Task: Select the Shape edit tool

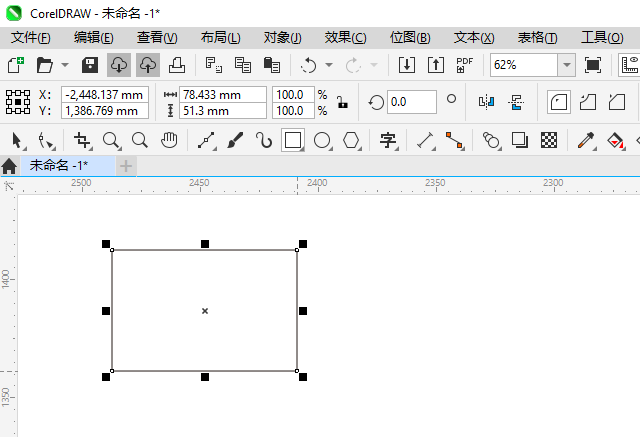Action: pos(46,140)
